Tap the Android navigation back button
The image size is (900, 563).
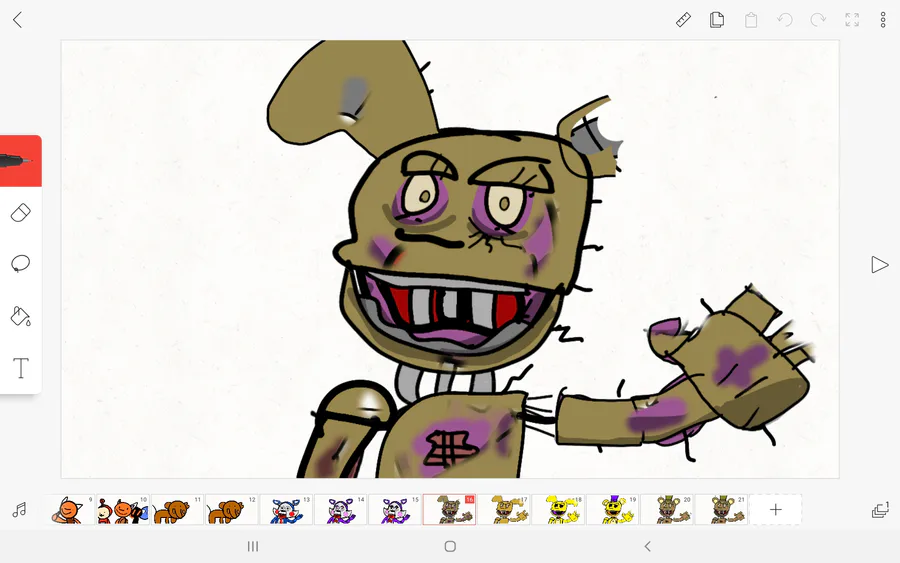coord(647,546)
